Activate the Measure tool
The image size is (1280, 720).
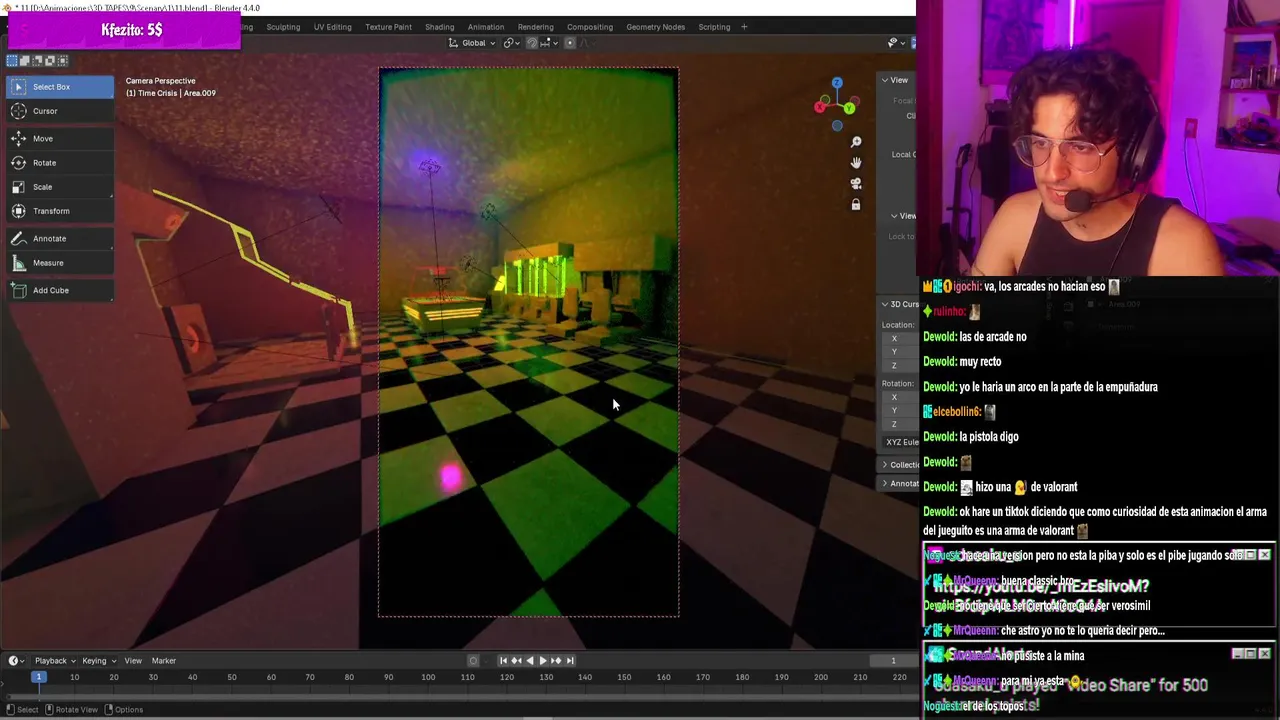59,263
